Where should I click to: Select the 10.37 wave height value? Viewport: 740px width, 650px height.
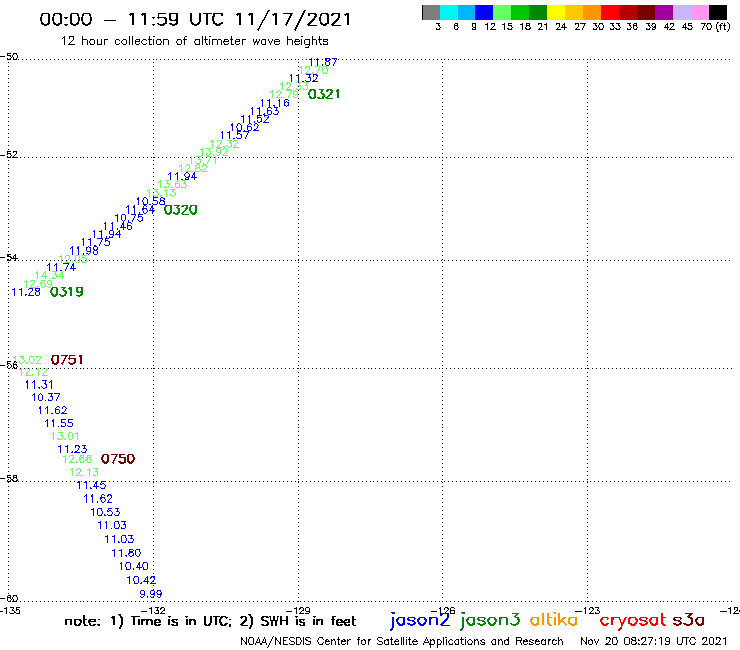coord(46,397)
